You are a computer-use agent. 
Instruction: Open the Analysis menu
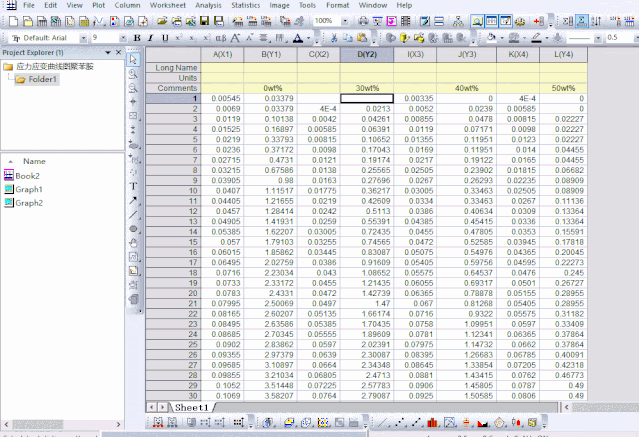(x=208, y=5)
